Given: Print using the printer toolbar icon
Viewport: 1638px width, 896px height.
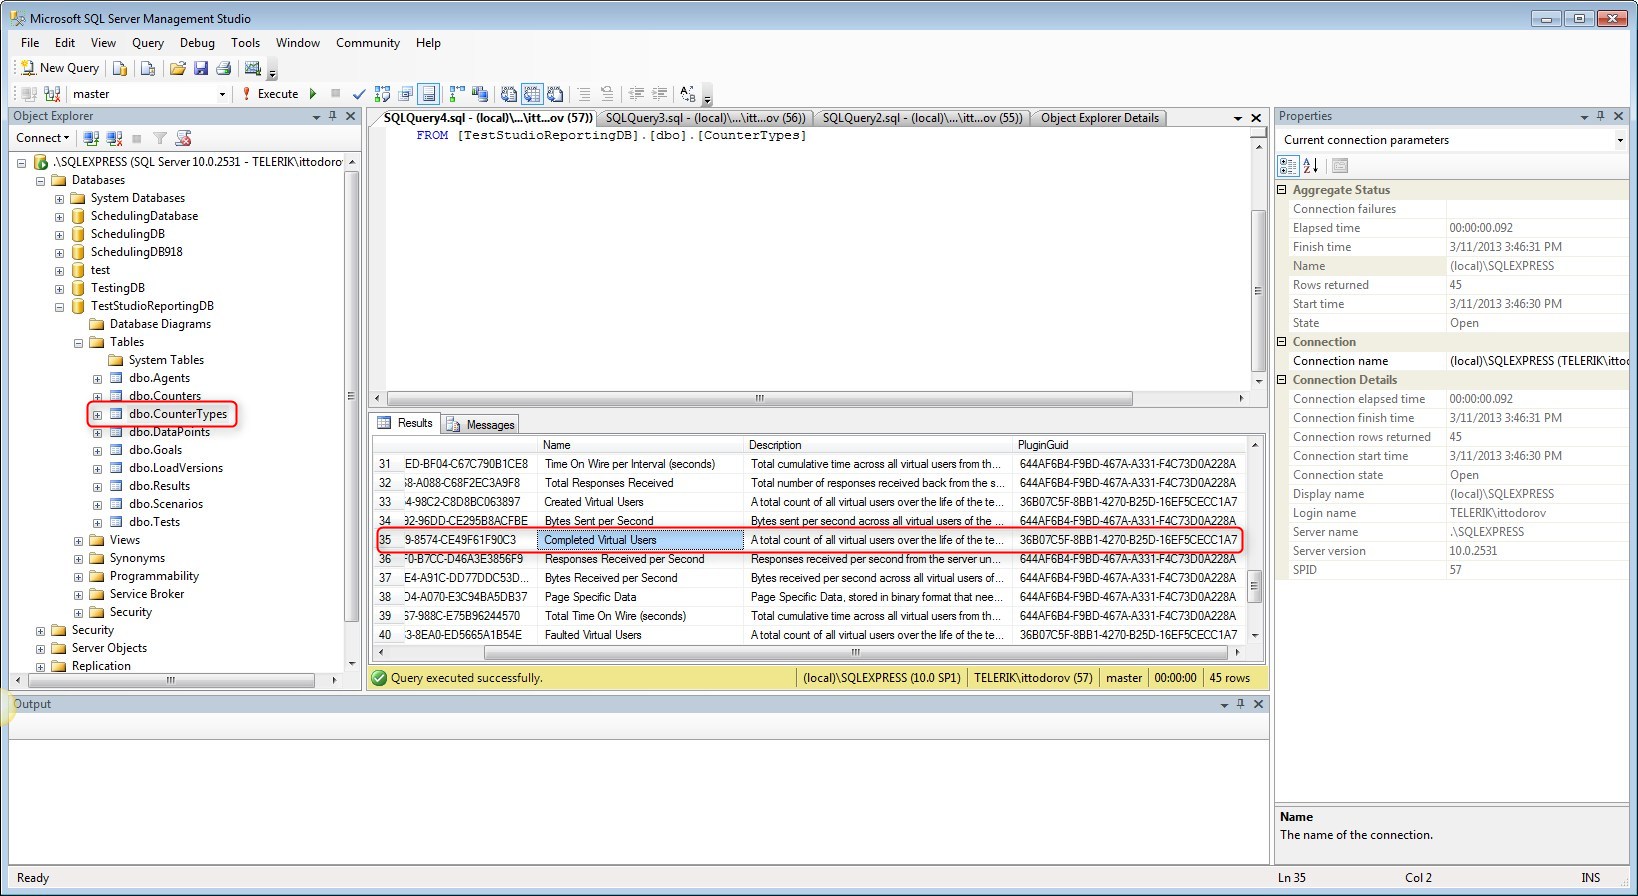Looking at the screenshot, I should coord(223,68).
